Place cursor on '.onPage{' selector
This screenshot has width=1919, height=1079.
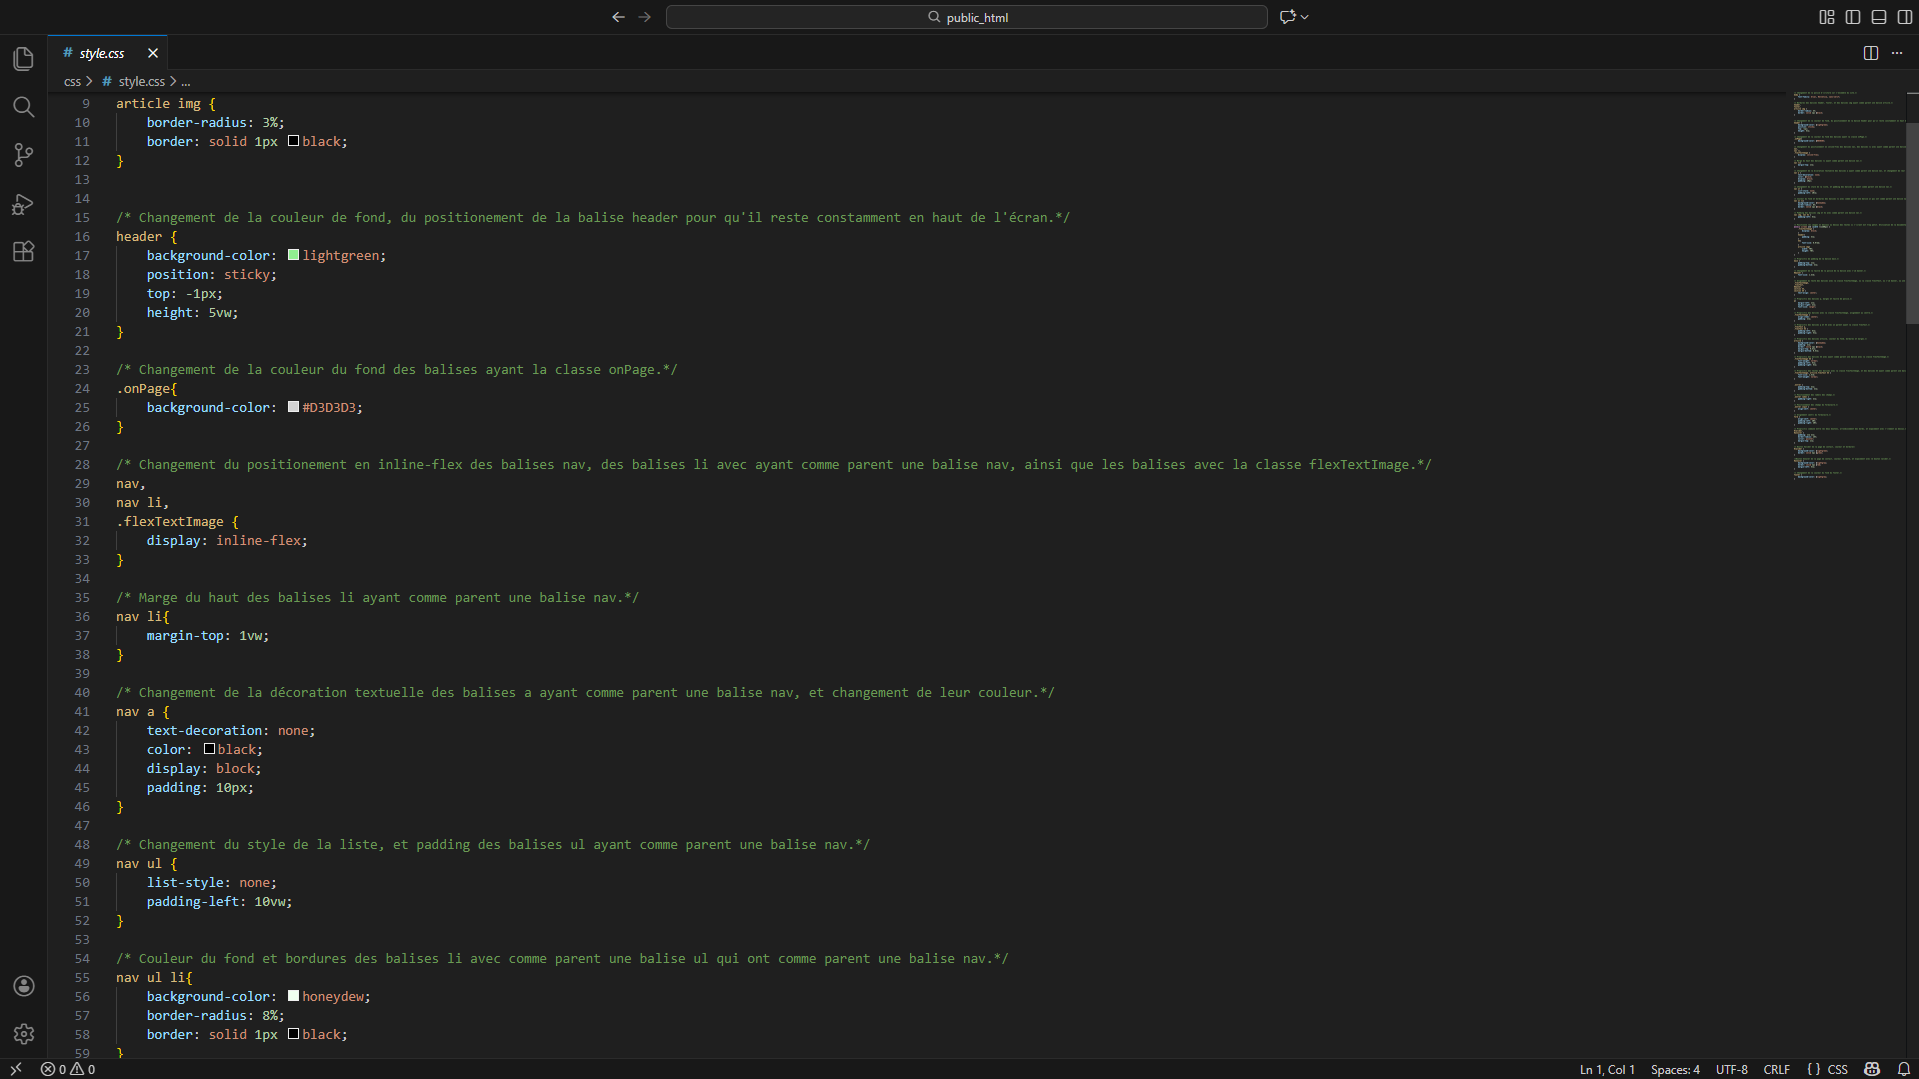(x=147, y=388)
